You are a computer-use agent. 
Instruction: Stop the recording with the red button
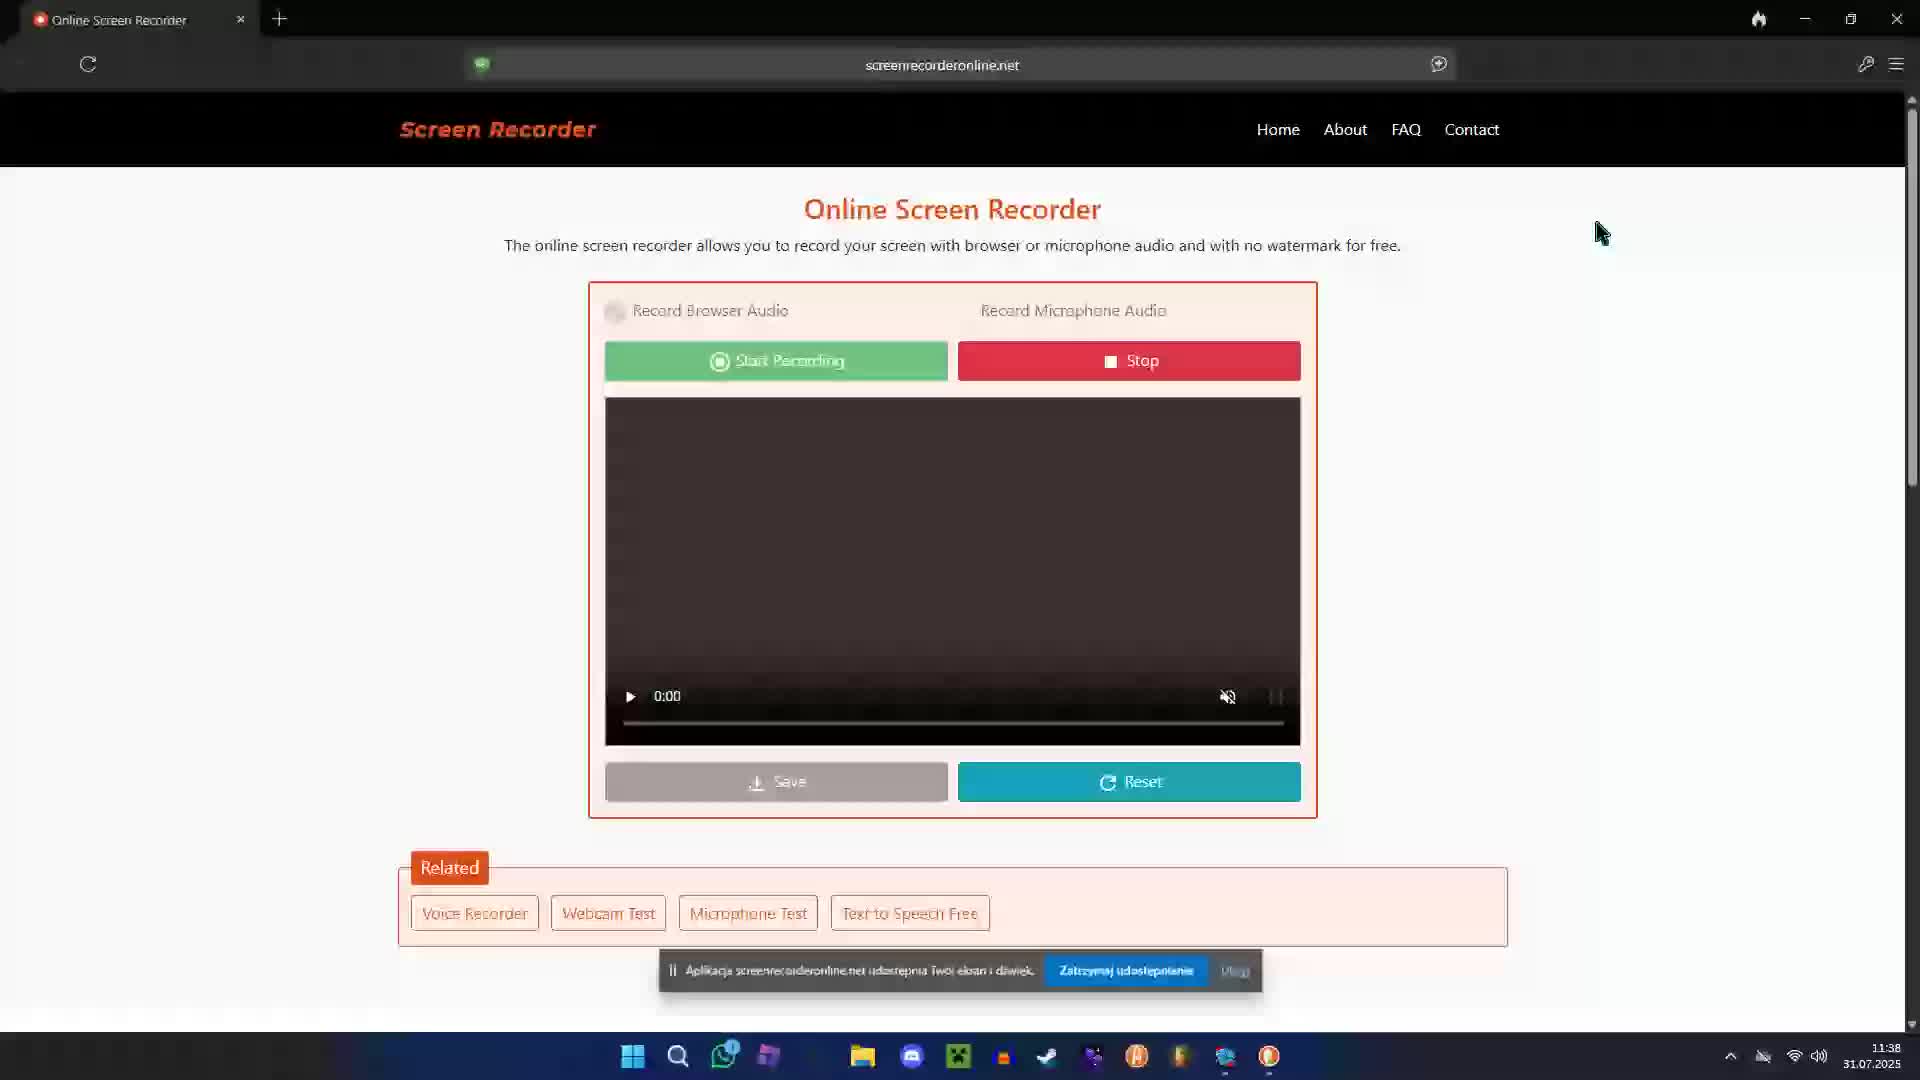pos(1129,361)
